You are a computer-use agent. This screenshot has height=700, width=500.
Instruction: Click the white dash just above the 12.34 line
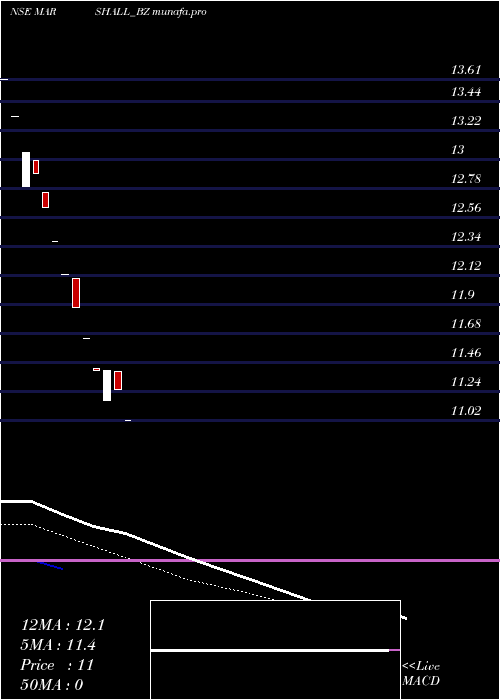pyautogui.click(x=55, y=242)
